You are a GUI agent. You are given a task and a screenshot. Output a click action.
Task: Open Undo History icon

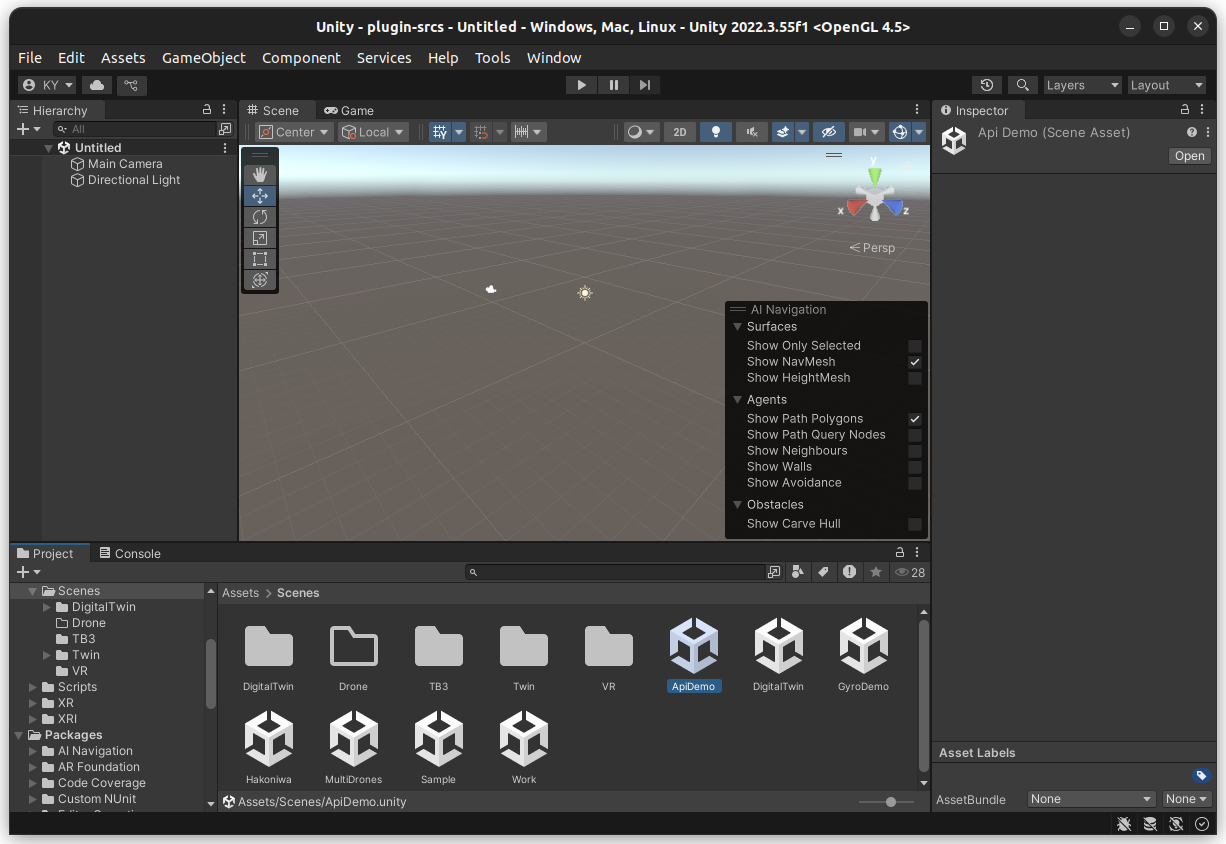click(987, 85)
